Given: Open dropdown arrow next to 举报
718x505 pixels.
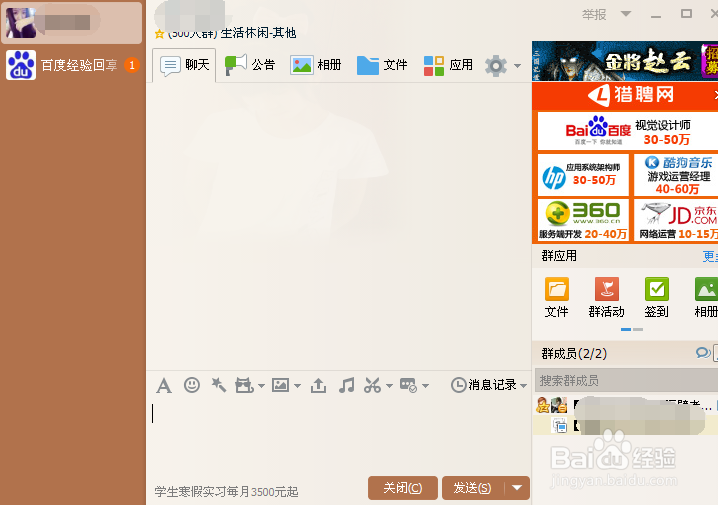Looking at the screenshot, I should [x=626, y=14].
